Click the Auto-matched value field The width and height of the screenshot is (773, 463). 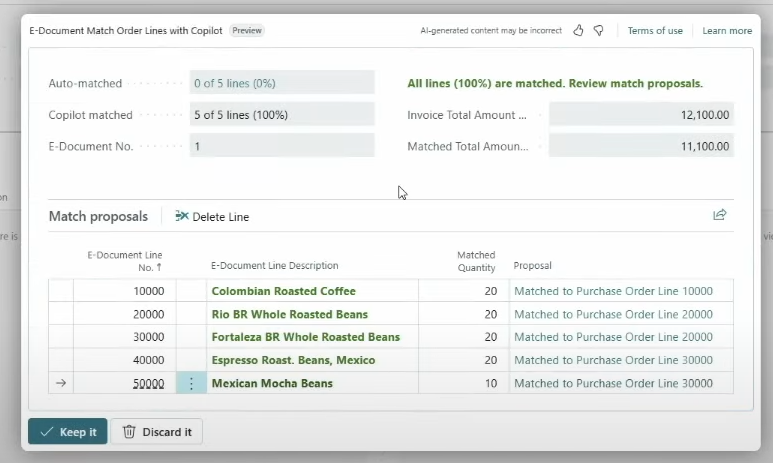pyautogui.click(x=282, y=83)
